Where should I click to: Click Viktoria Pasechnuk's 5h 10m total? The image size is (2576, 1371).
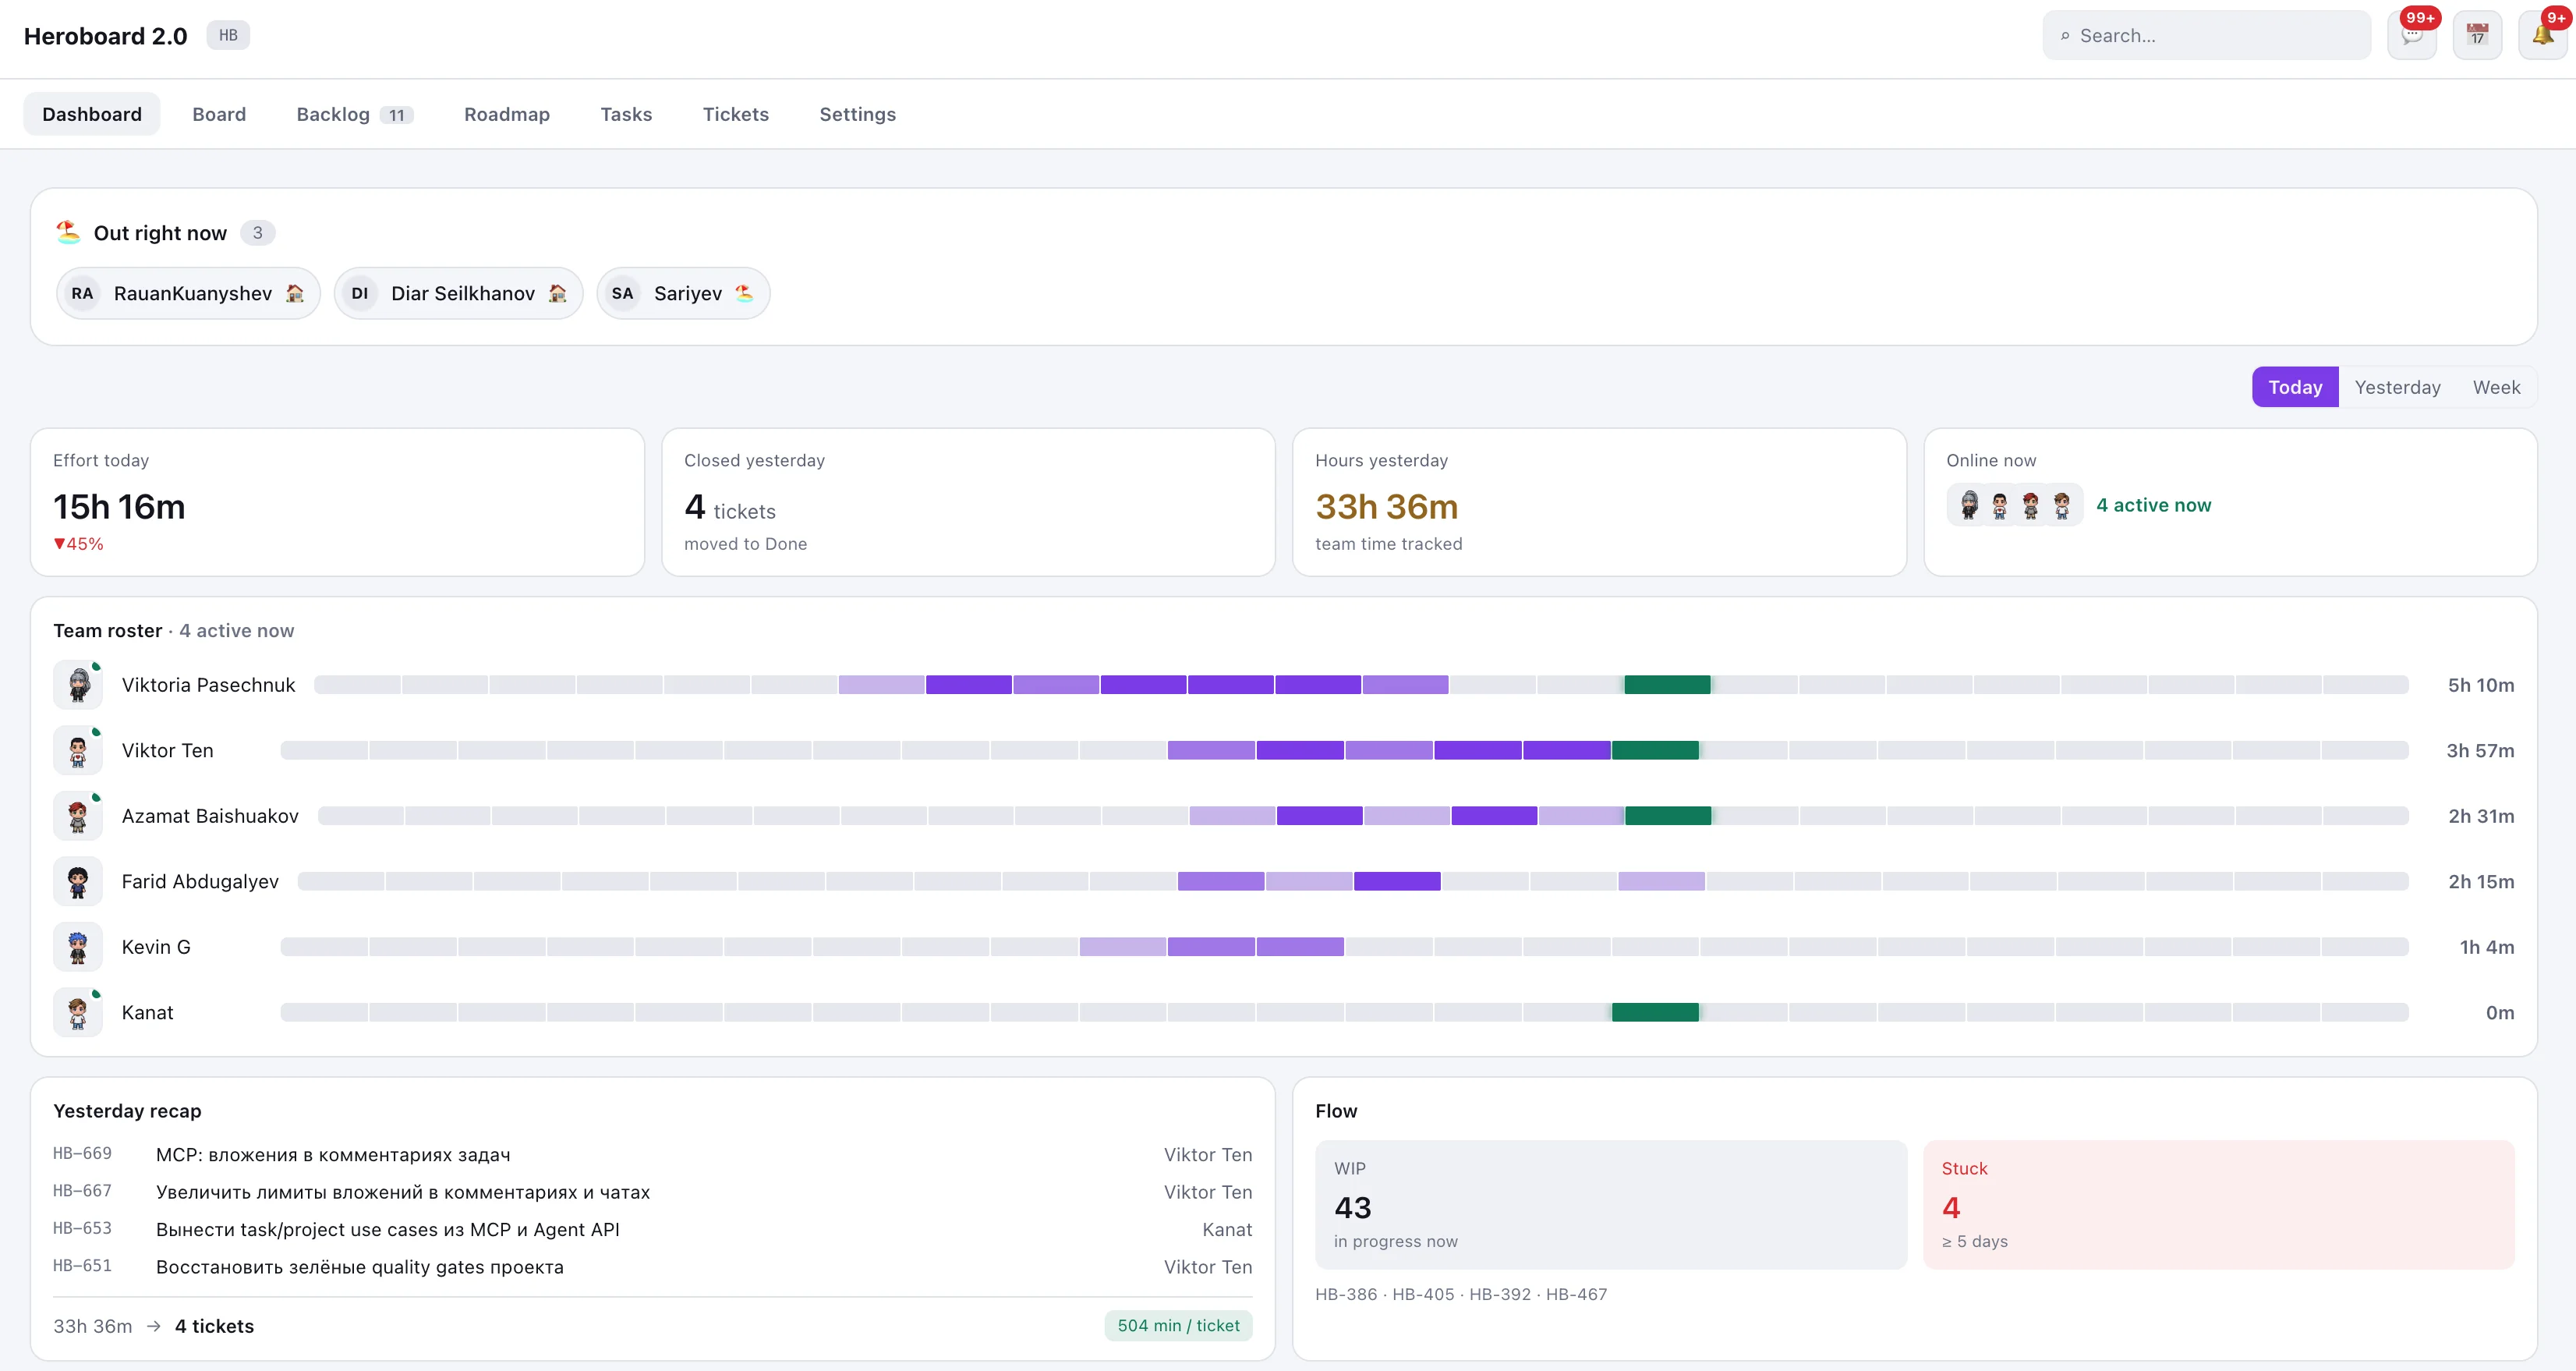(x=2480, y=685)
